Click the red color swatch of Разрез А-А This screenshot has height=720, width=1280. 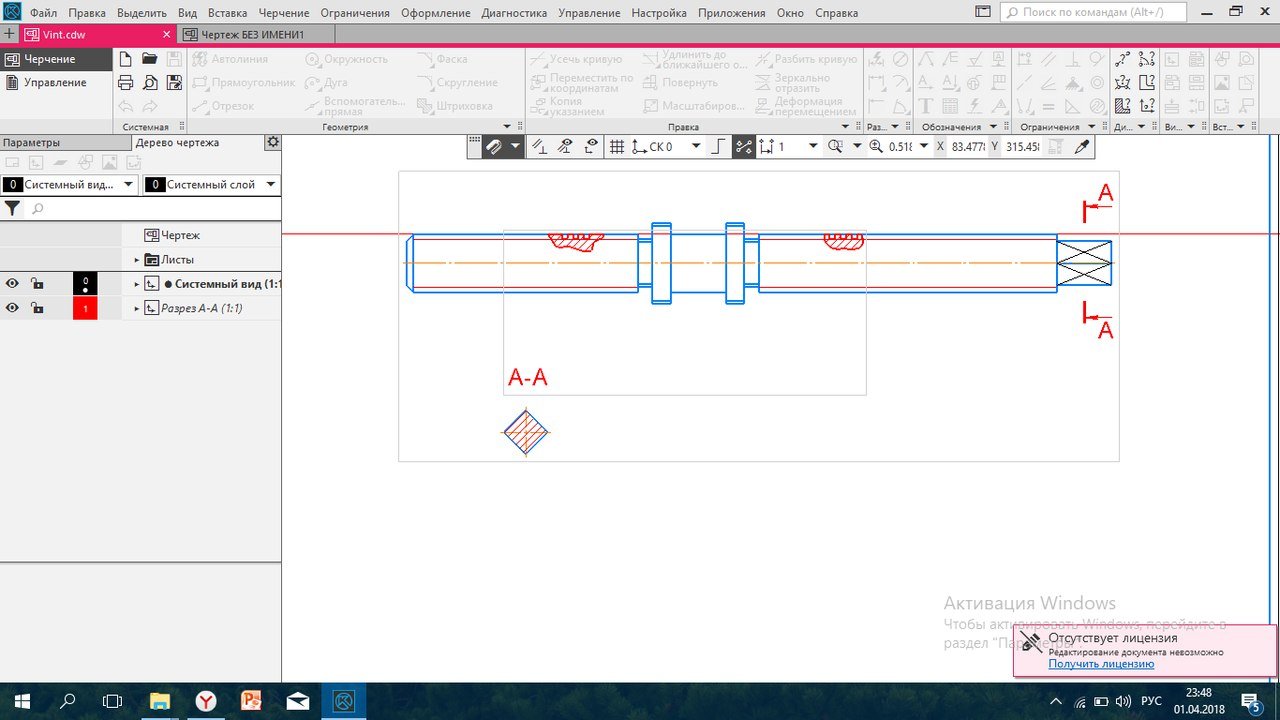[85, 309]
